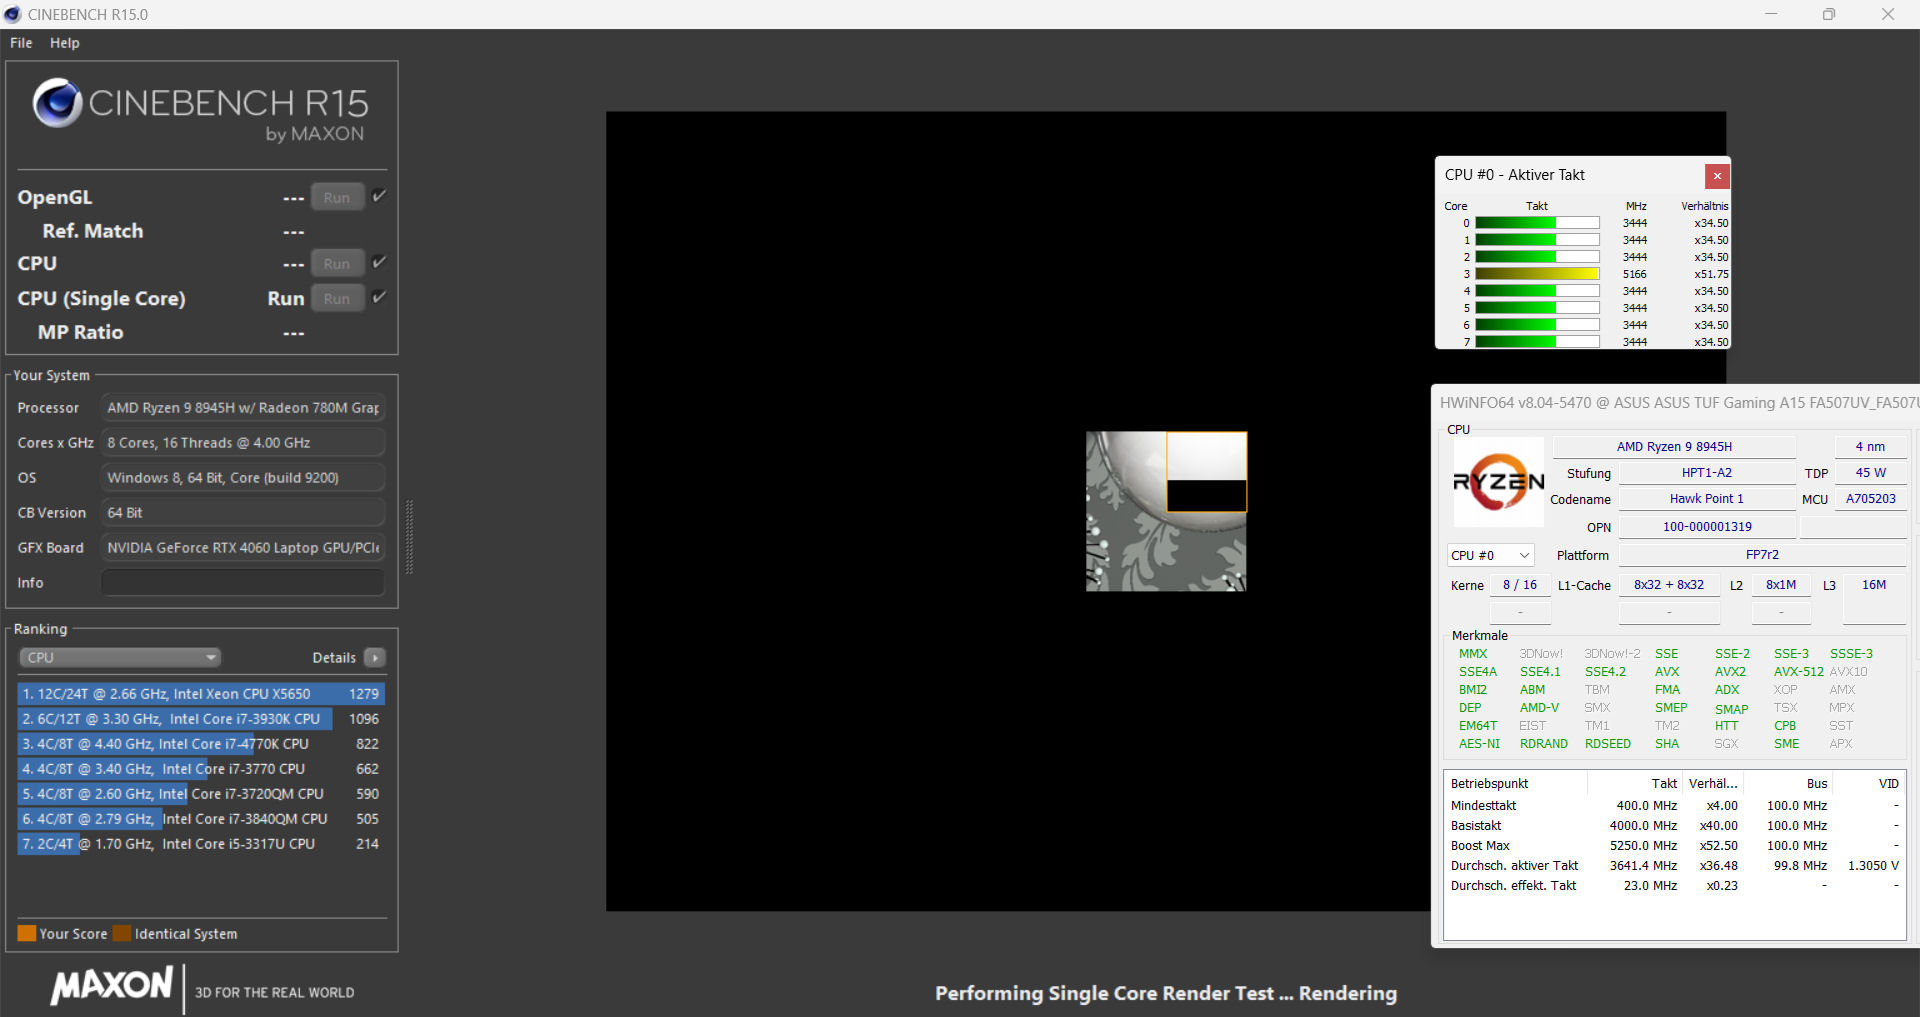Toggle the OpenGL test checkbox
This screenshot has height=1017, width=1920.
379,196
